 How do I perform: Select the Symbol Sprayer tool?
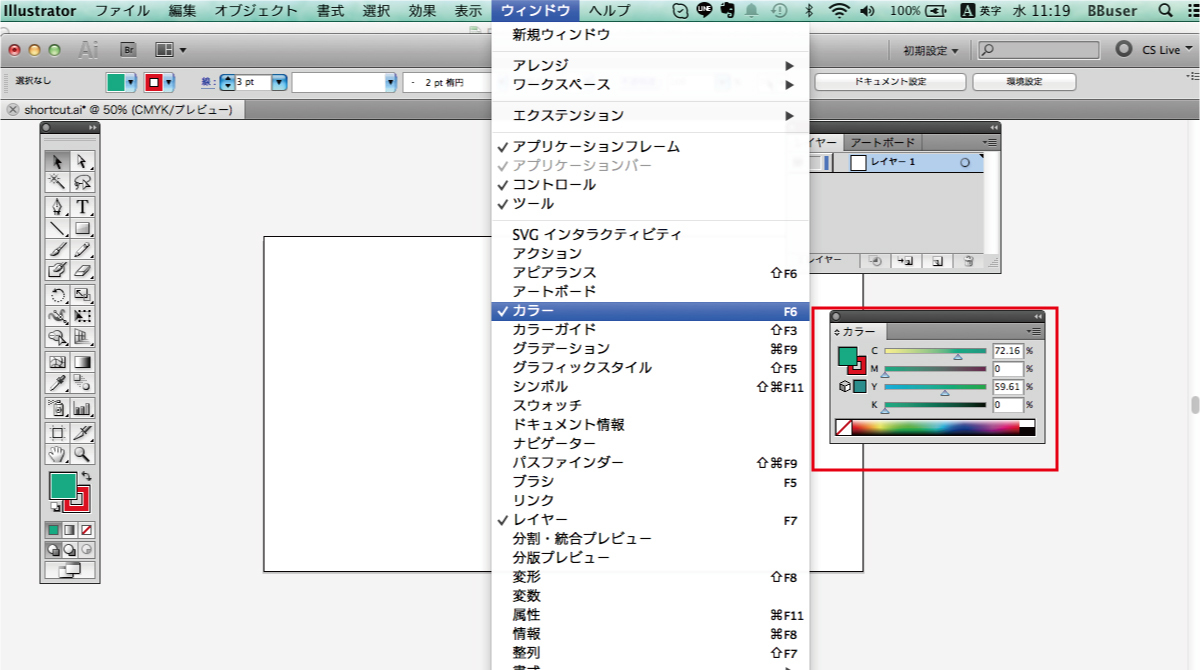pyautogui.click(x=57, y=408)
